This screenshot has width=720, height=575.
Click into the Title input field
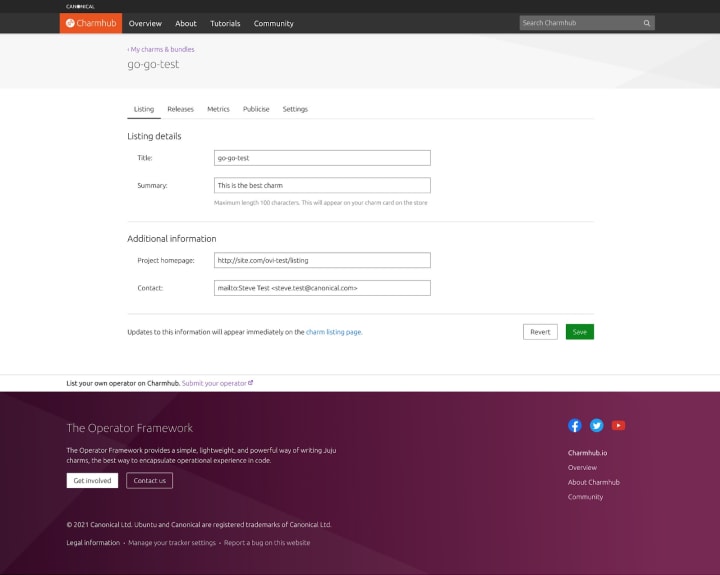point(322,158)
